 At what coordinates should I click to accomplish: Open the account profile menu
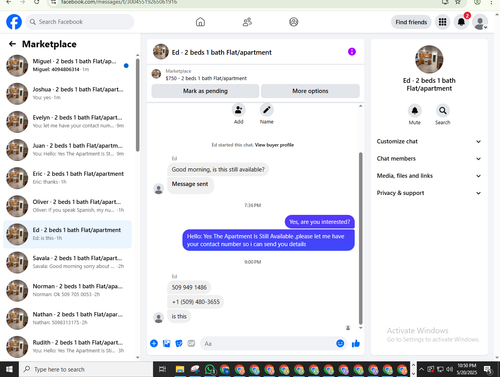point(480,22)
